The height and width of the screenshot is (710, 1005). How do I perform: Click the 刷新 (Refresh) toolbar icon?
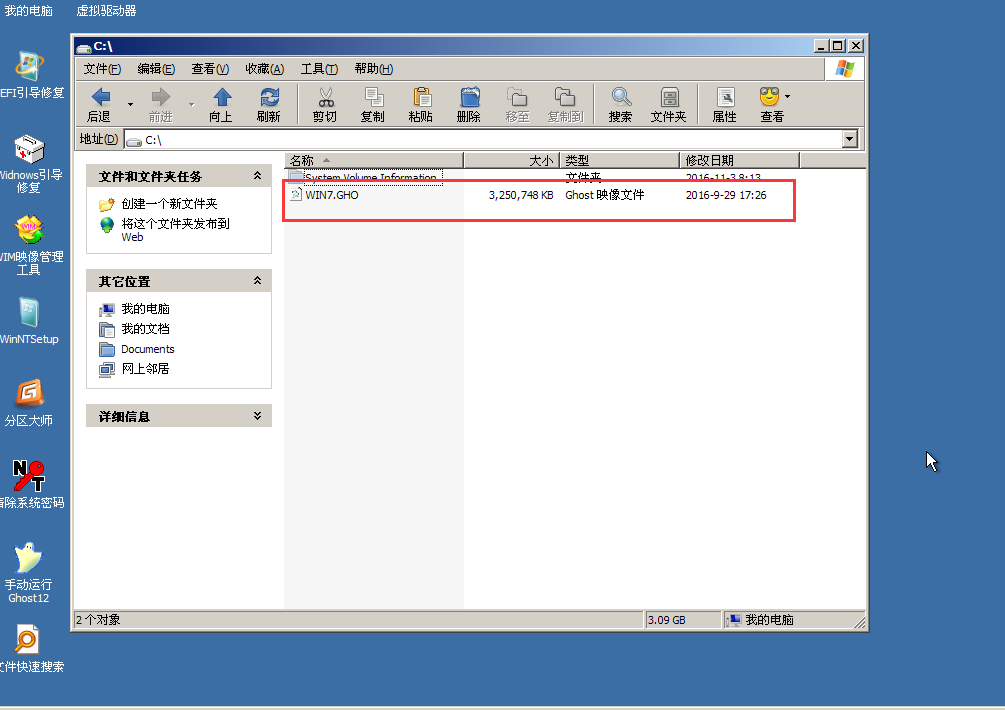coord(268,98)
